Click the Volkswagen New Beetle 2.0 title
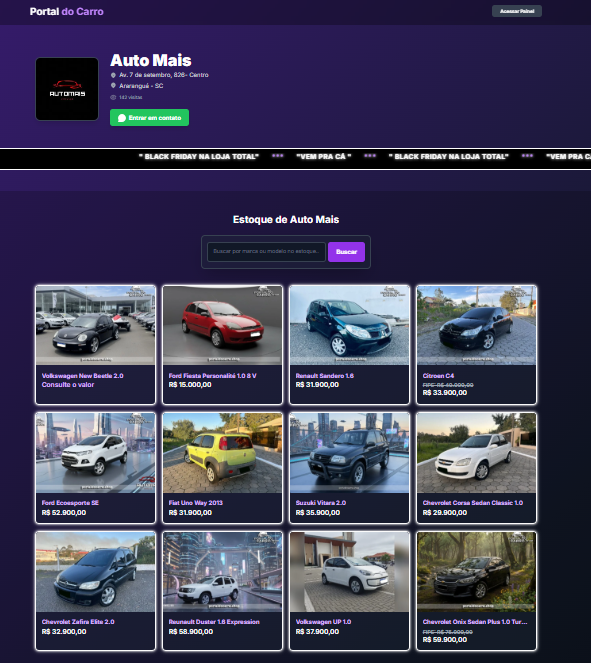Screen dimensions: 591x663 pyautogui.click(x=82, y=375)
